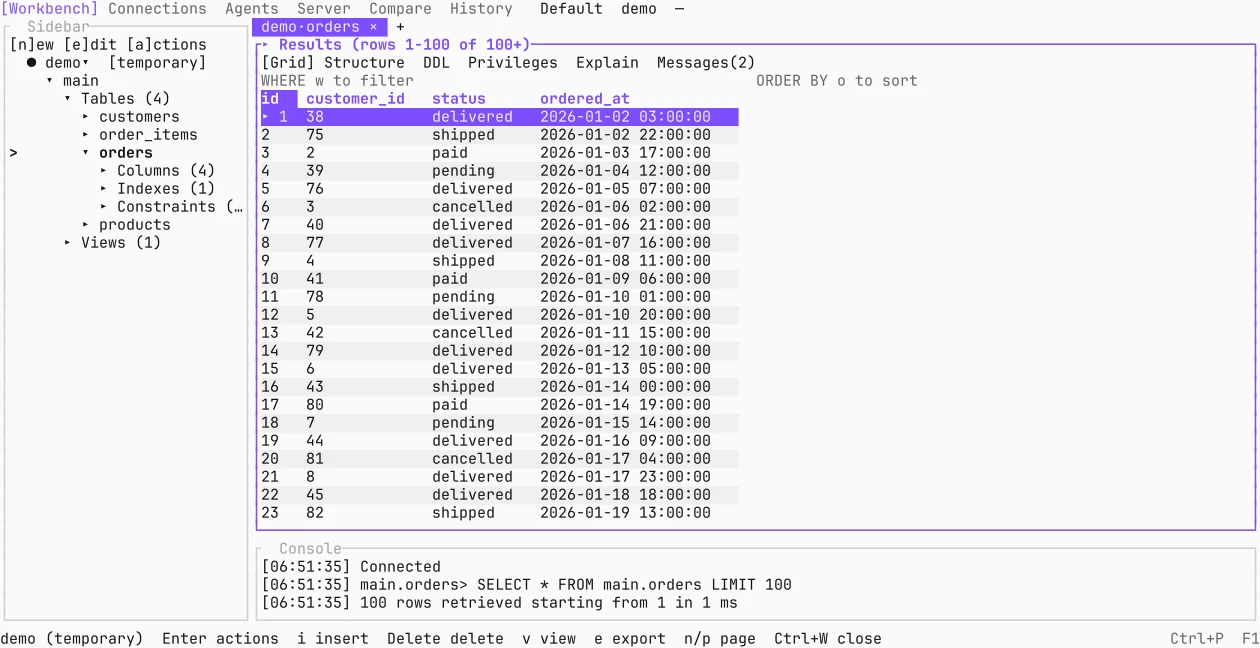Click 'e export' hint in status bar
1260x648 pixels.
[x=630, y=639]
